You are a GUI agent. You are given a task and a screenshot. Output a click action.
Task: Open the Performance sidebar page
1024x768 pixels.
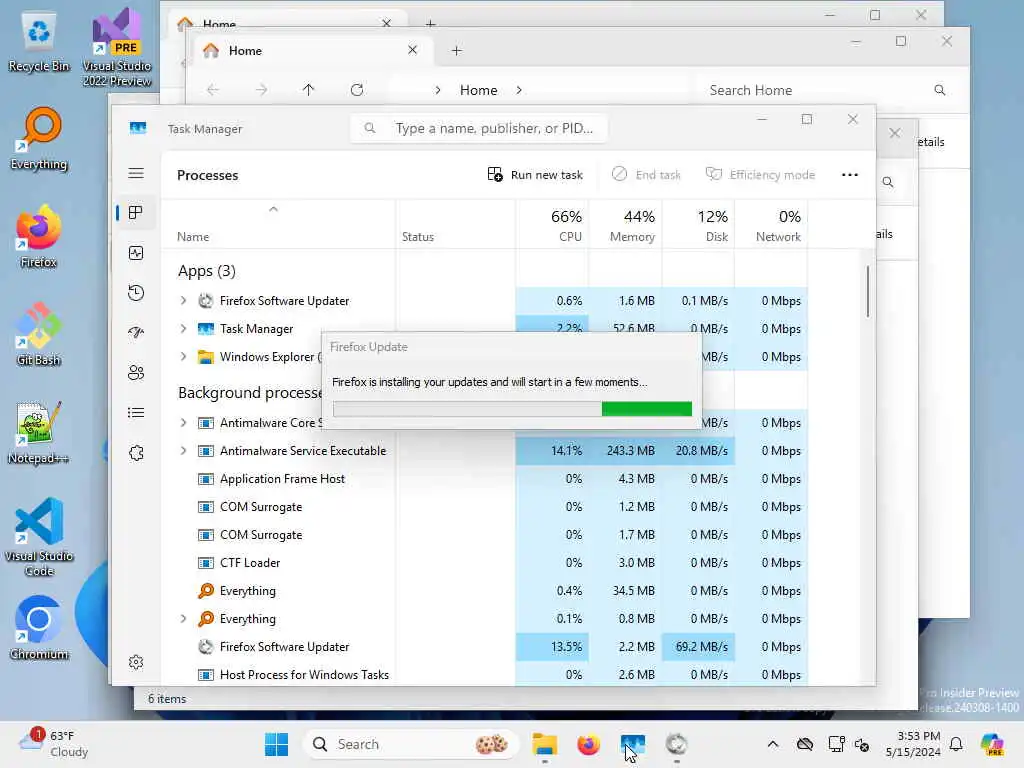pos(136,253)
